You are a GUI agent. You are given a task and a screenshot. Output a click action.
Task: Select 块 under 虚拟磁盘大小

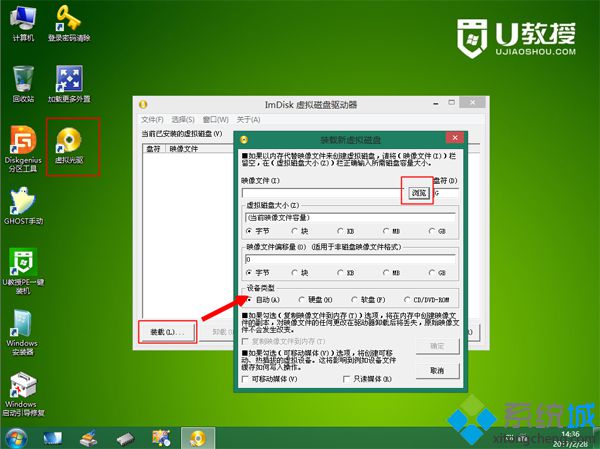300,231
